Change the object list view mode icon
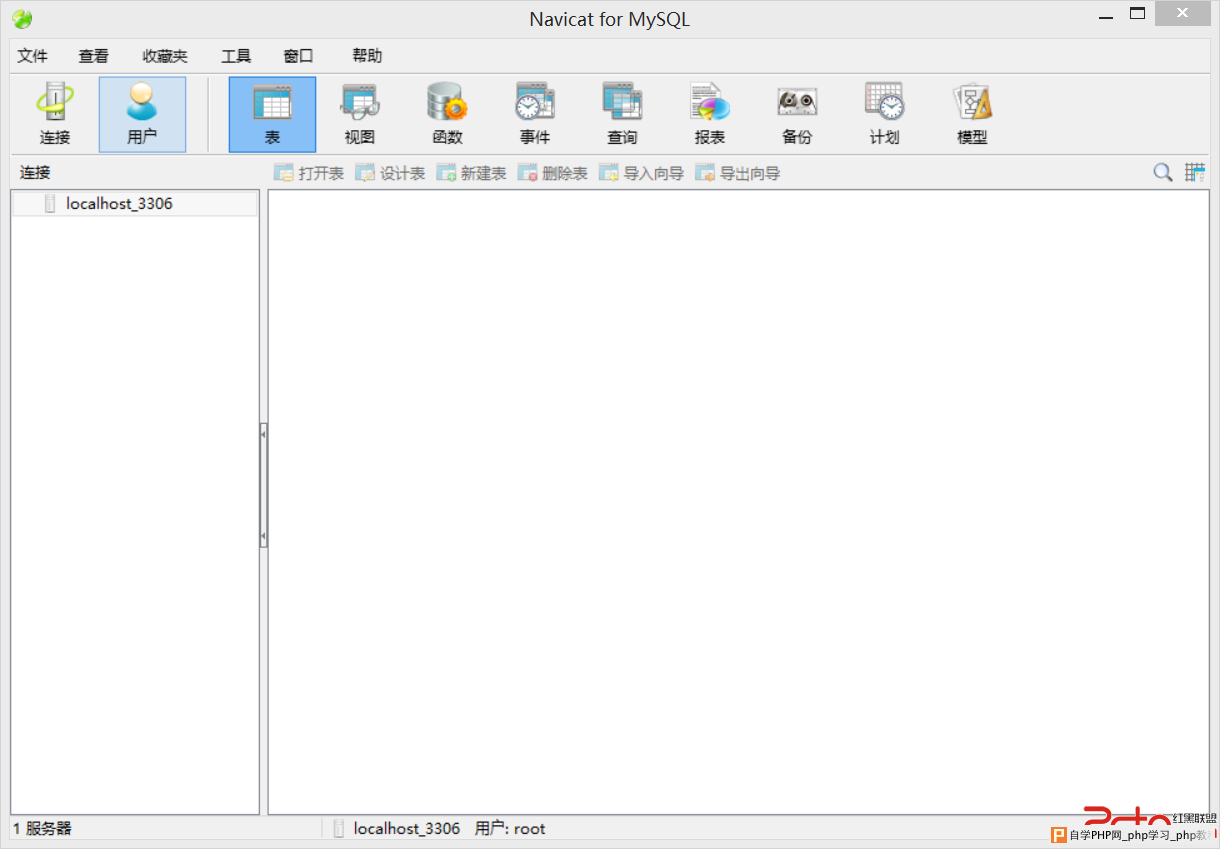The image size is (1220, 849). (x=1195, y=173)
